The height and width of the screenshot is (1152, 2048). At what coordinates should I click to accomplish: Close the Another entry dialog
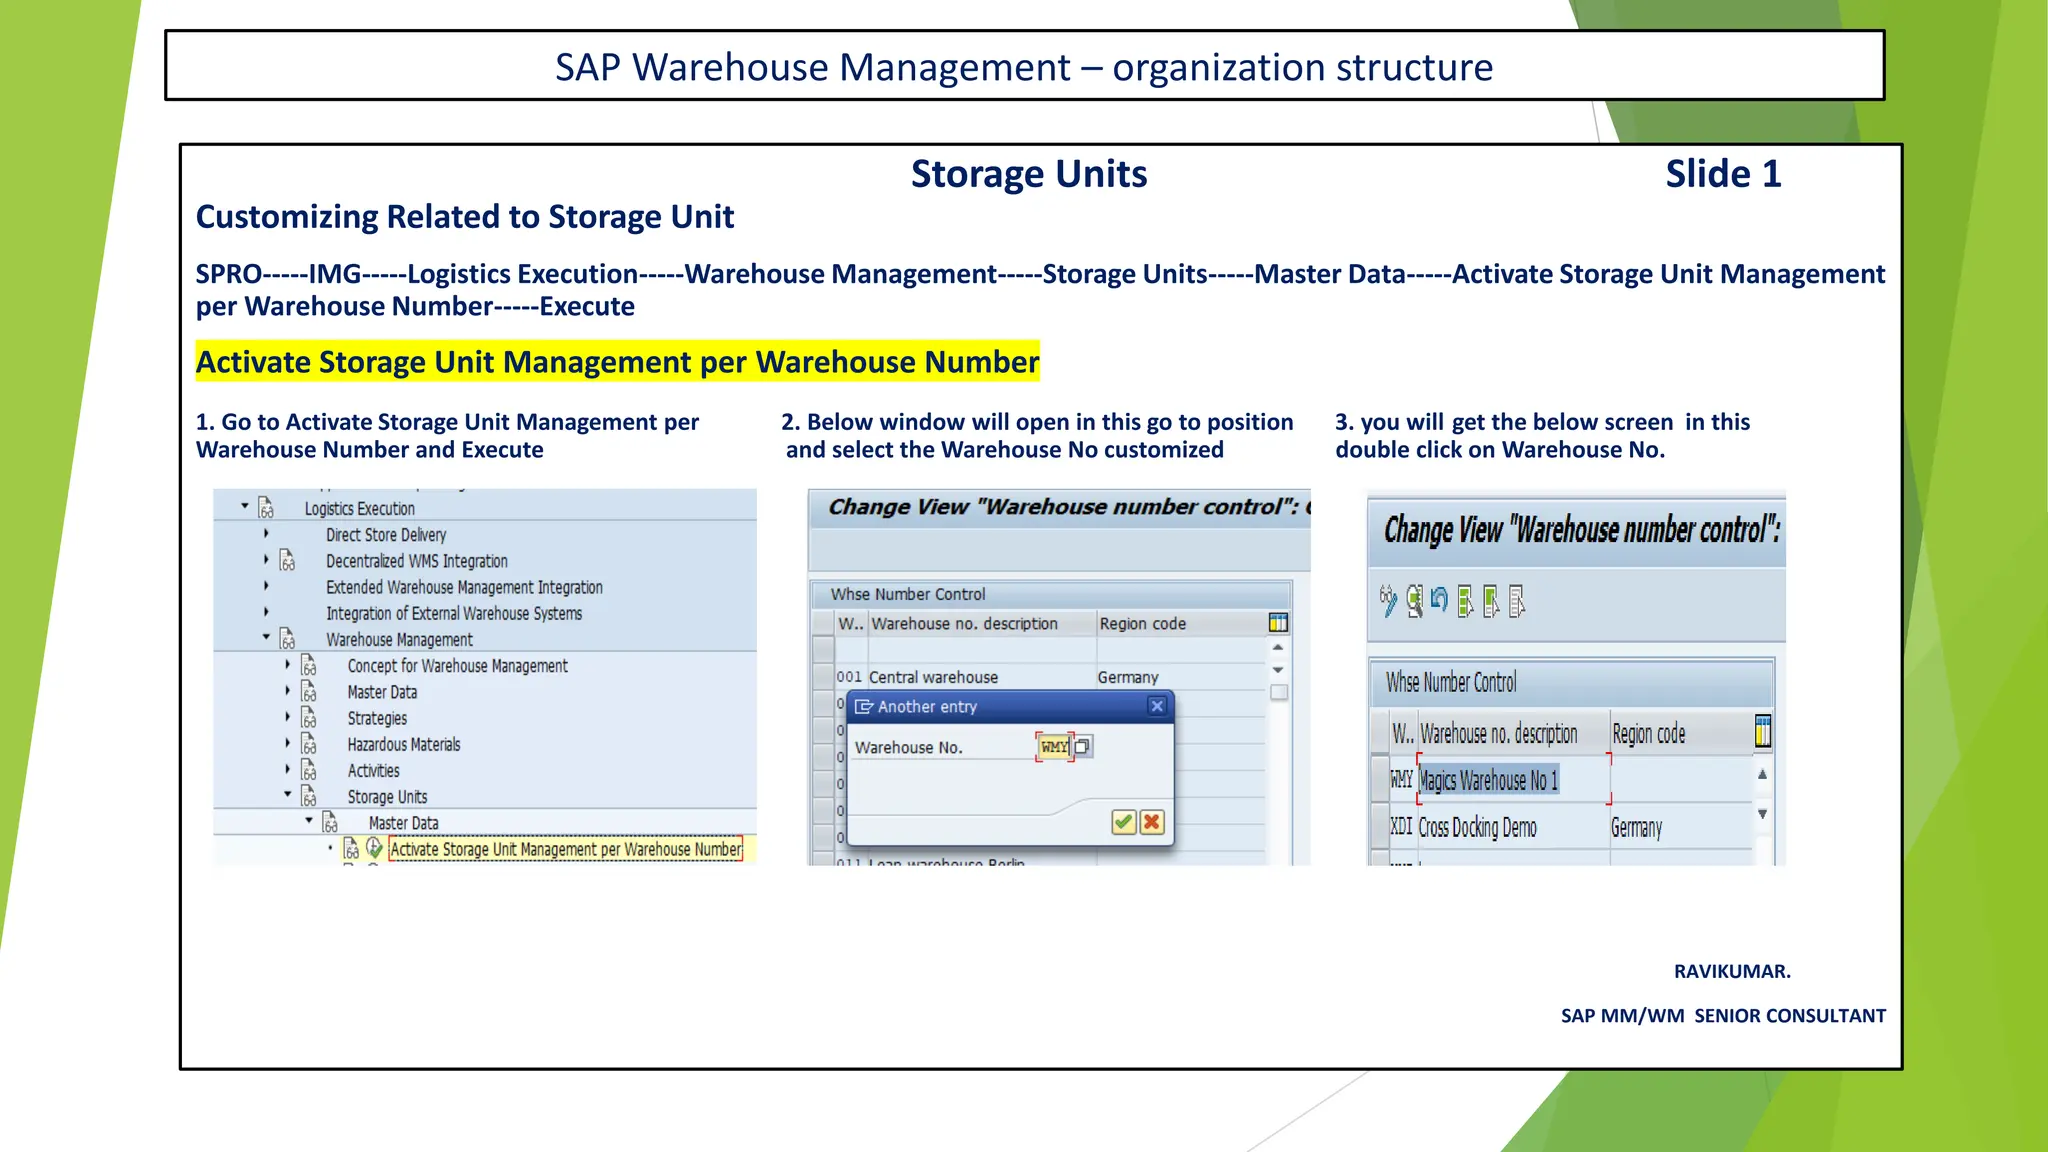tap(1157, 706)
